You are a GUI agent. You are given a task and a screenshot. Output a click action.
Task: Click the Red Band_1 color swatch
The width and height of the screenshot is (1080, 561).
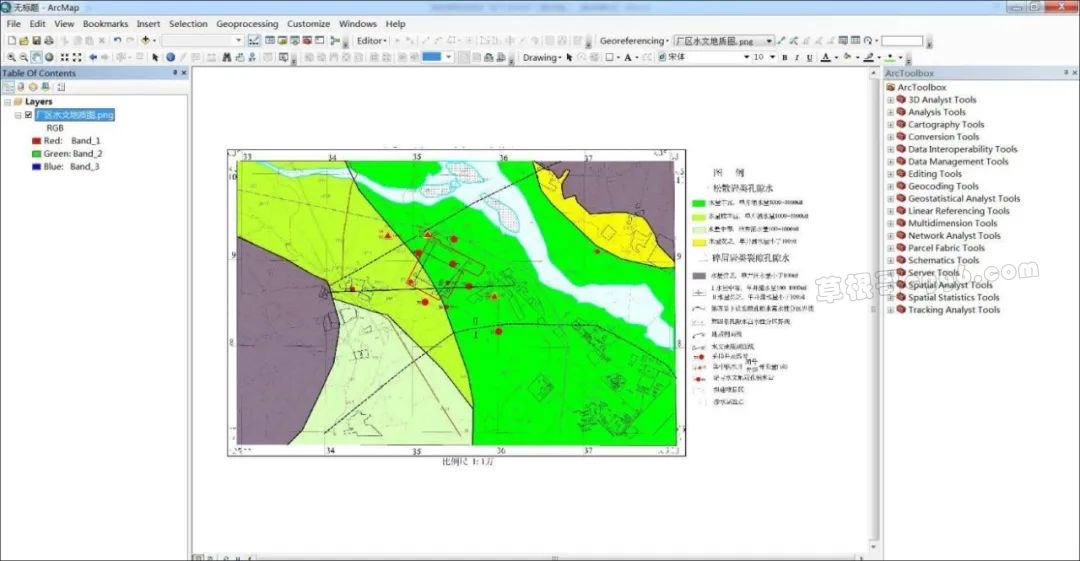[36, 141]
